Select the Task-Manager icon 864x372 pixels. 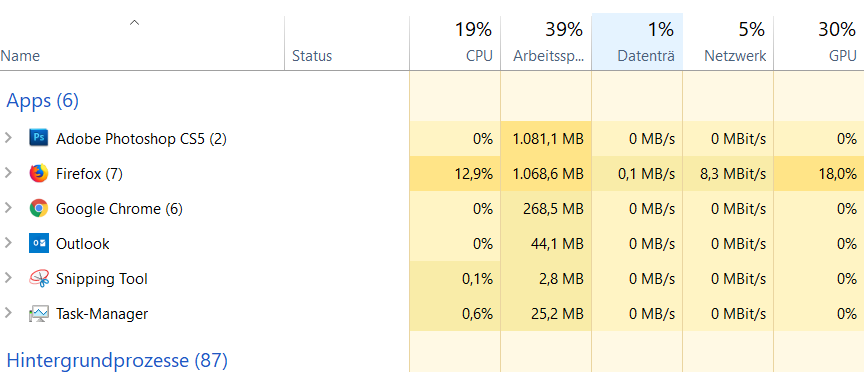39,314
